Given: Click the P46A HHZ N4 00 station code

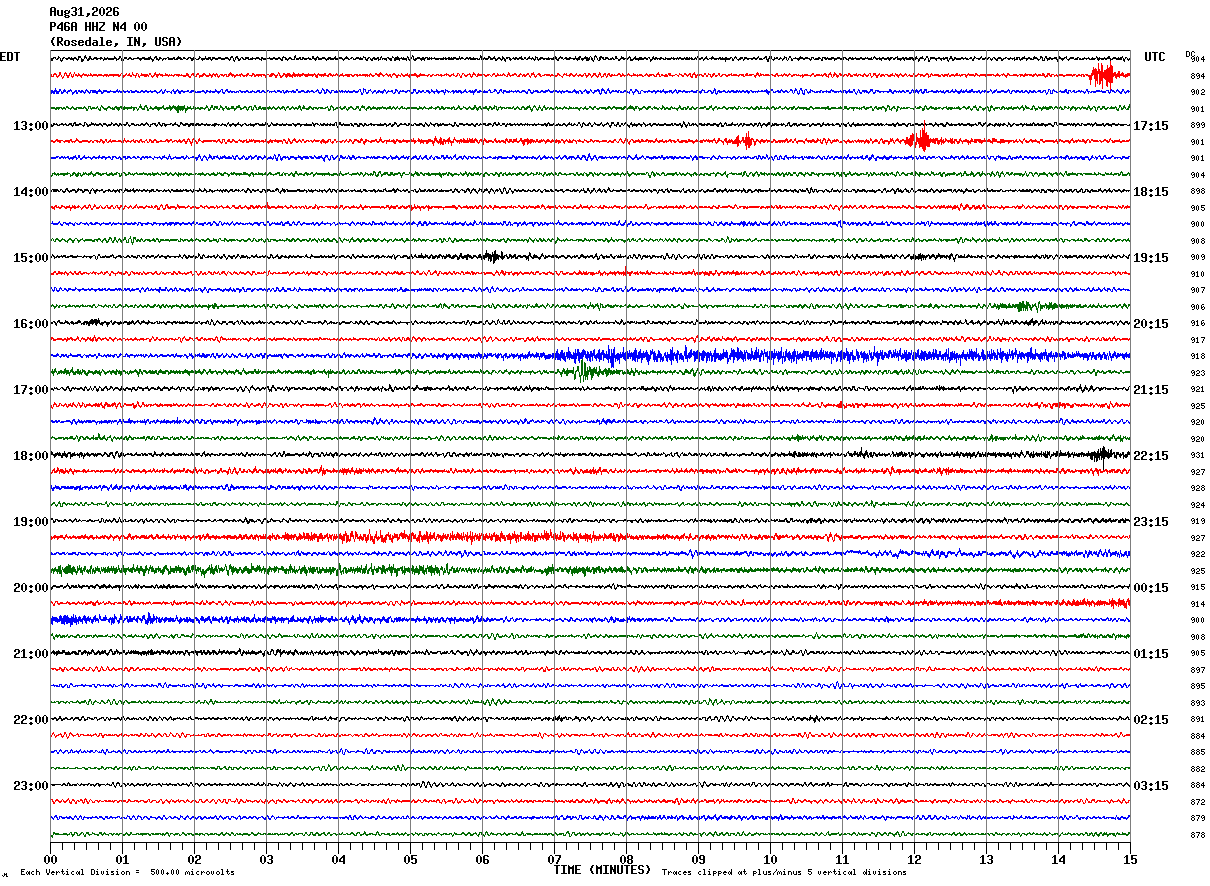Looking at the screenshot, I should [x=98, y=27].
